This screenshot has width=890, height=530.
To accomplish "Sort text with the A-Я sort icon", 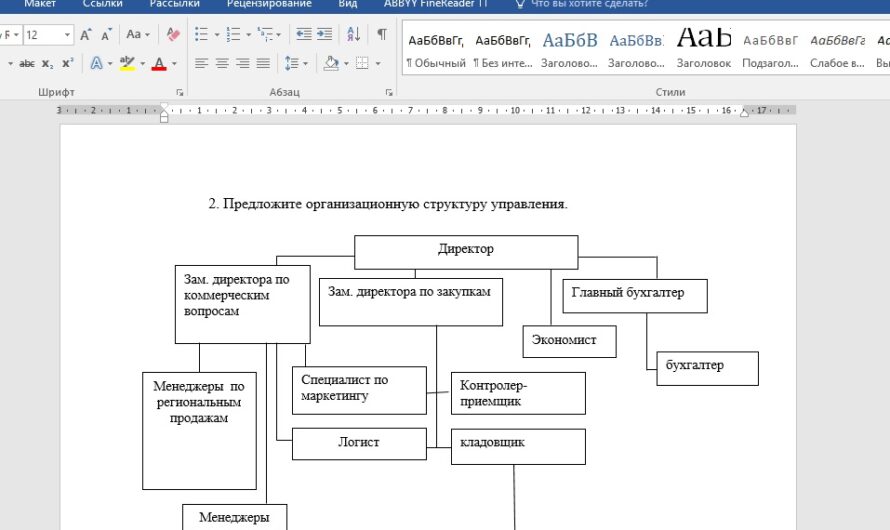I will (353, 35).
